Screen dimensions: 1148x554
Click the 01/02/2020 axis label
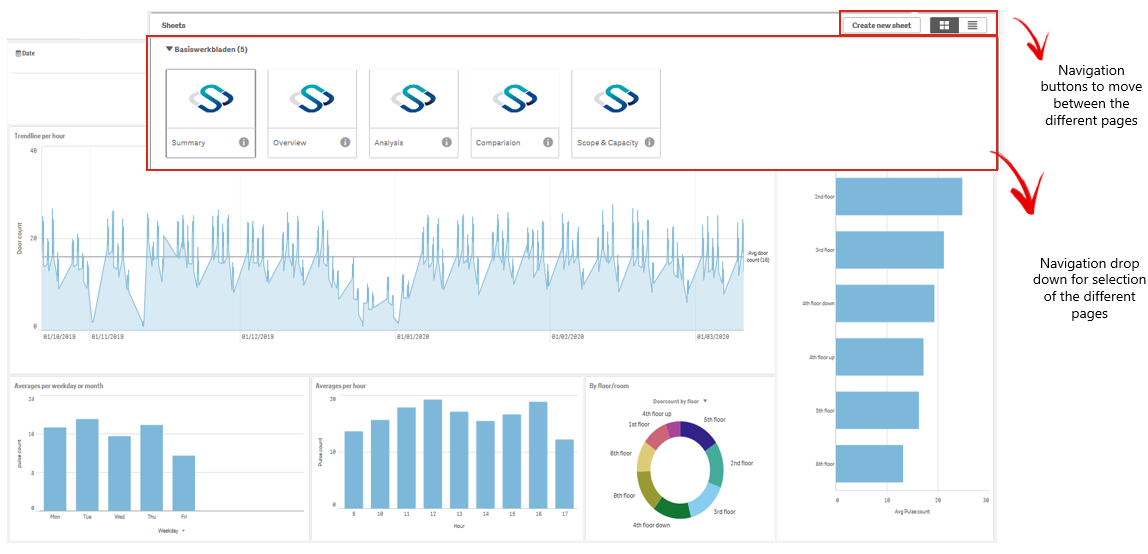(x=567, y=337)
